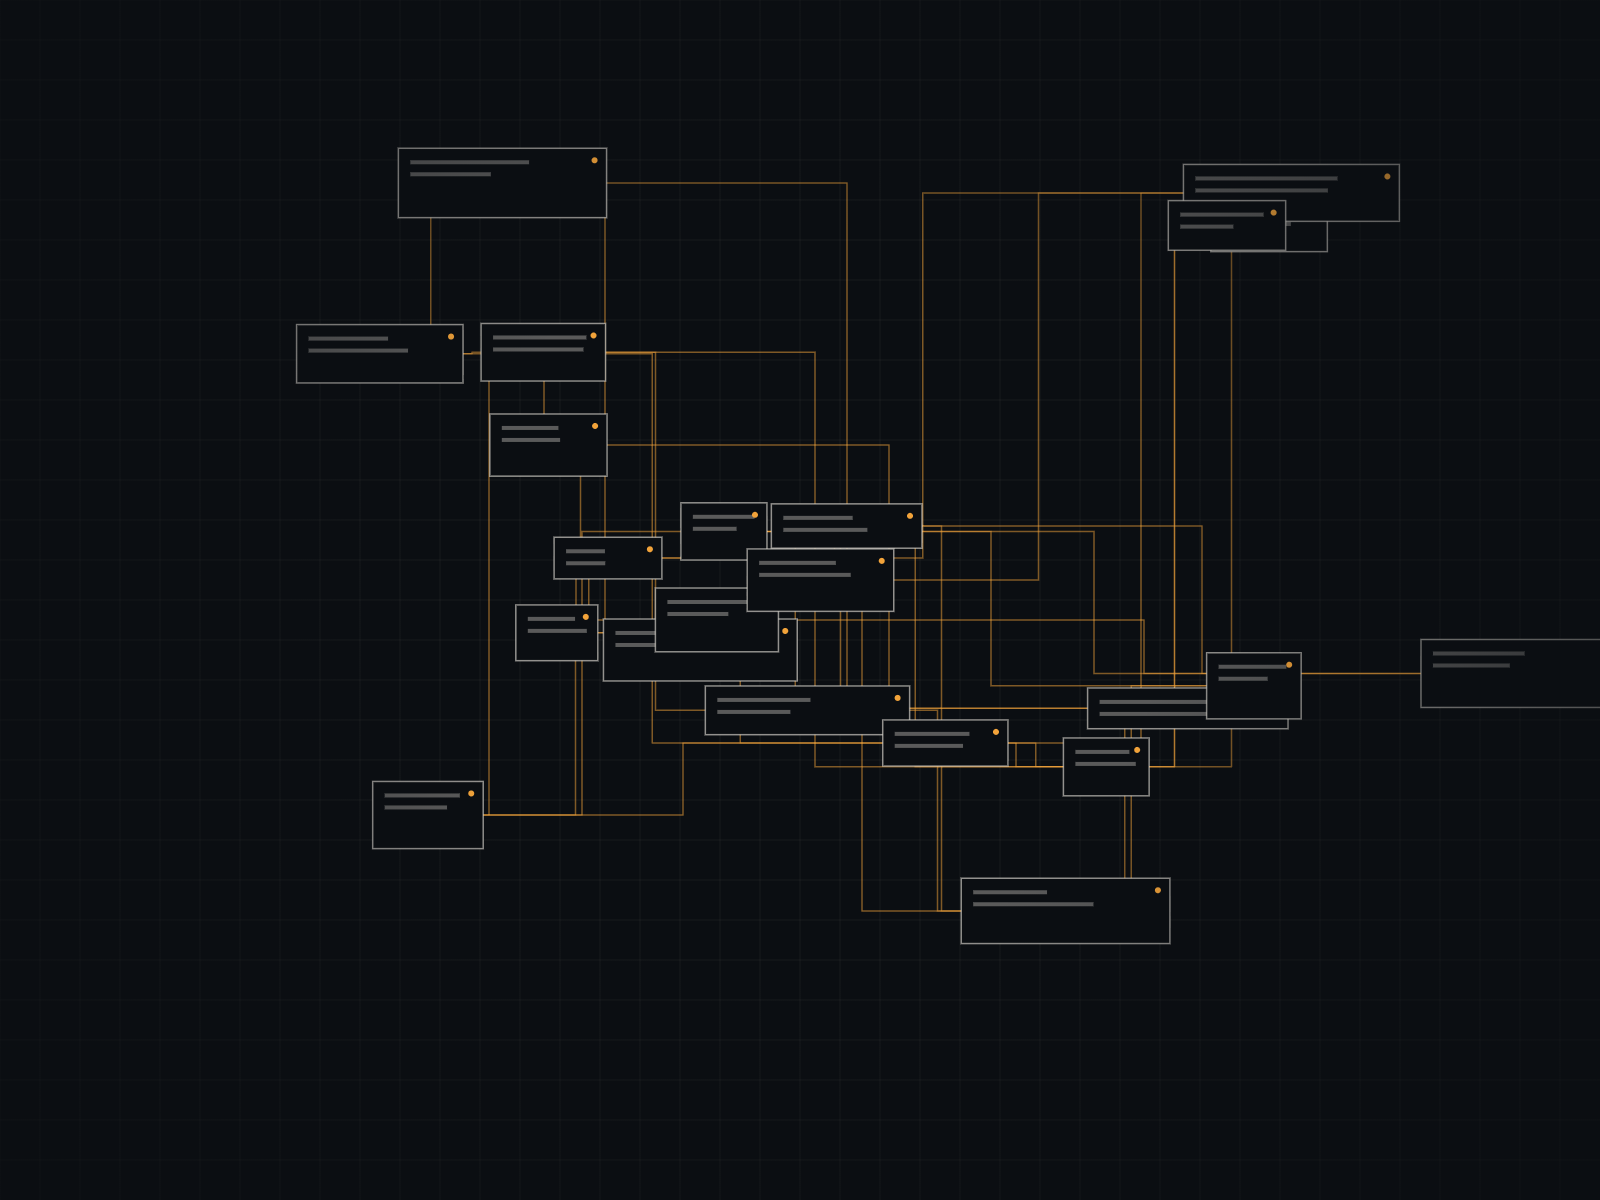Select the node directly below the top-left node's lower-right neighbor

[548, 445]
